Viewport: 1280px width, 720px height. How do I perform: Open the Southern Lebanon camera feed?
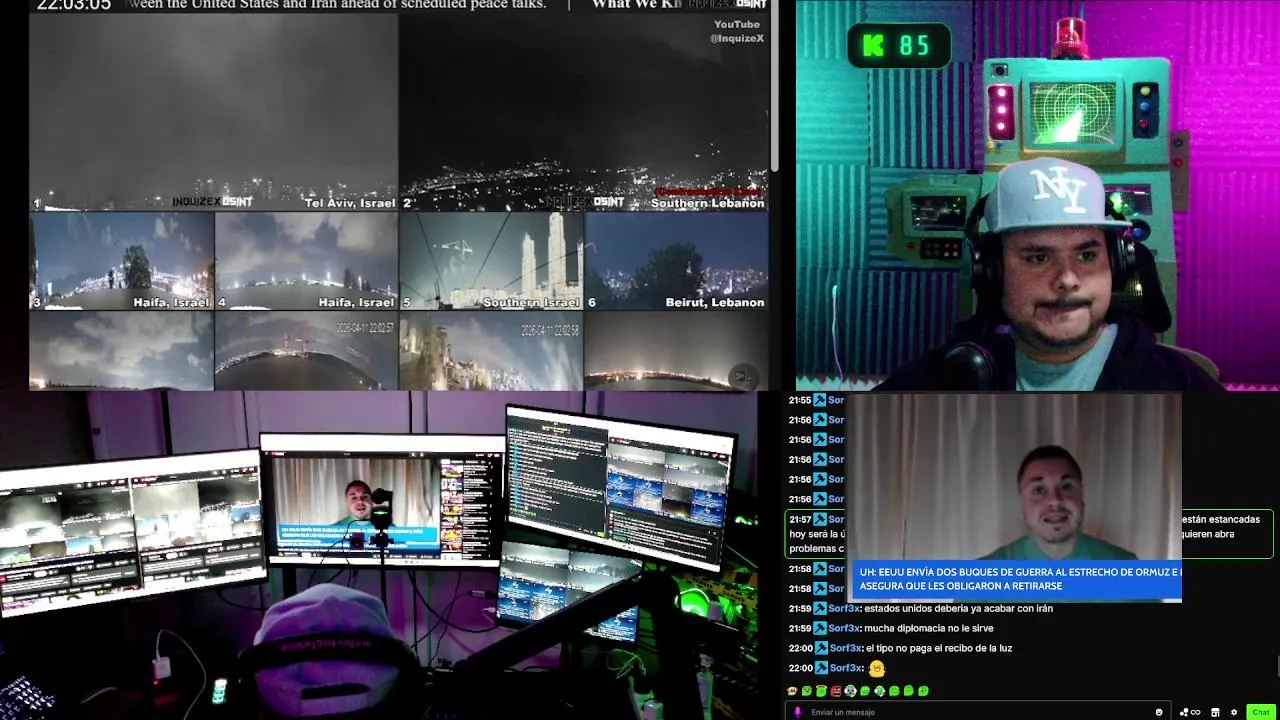584,112
